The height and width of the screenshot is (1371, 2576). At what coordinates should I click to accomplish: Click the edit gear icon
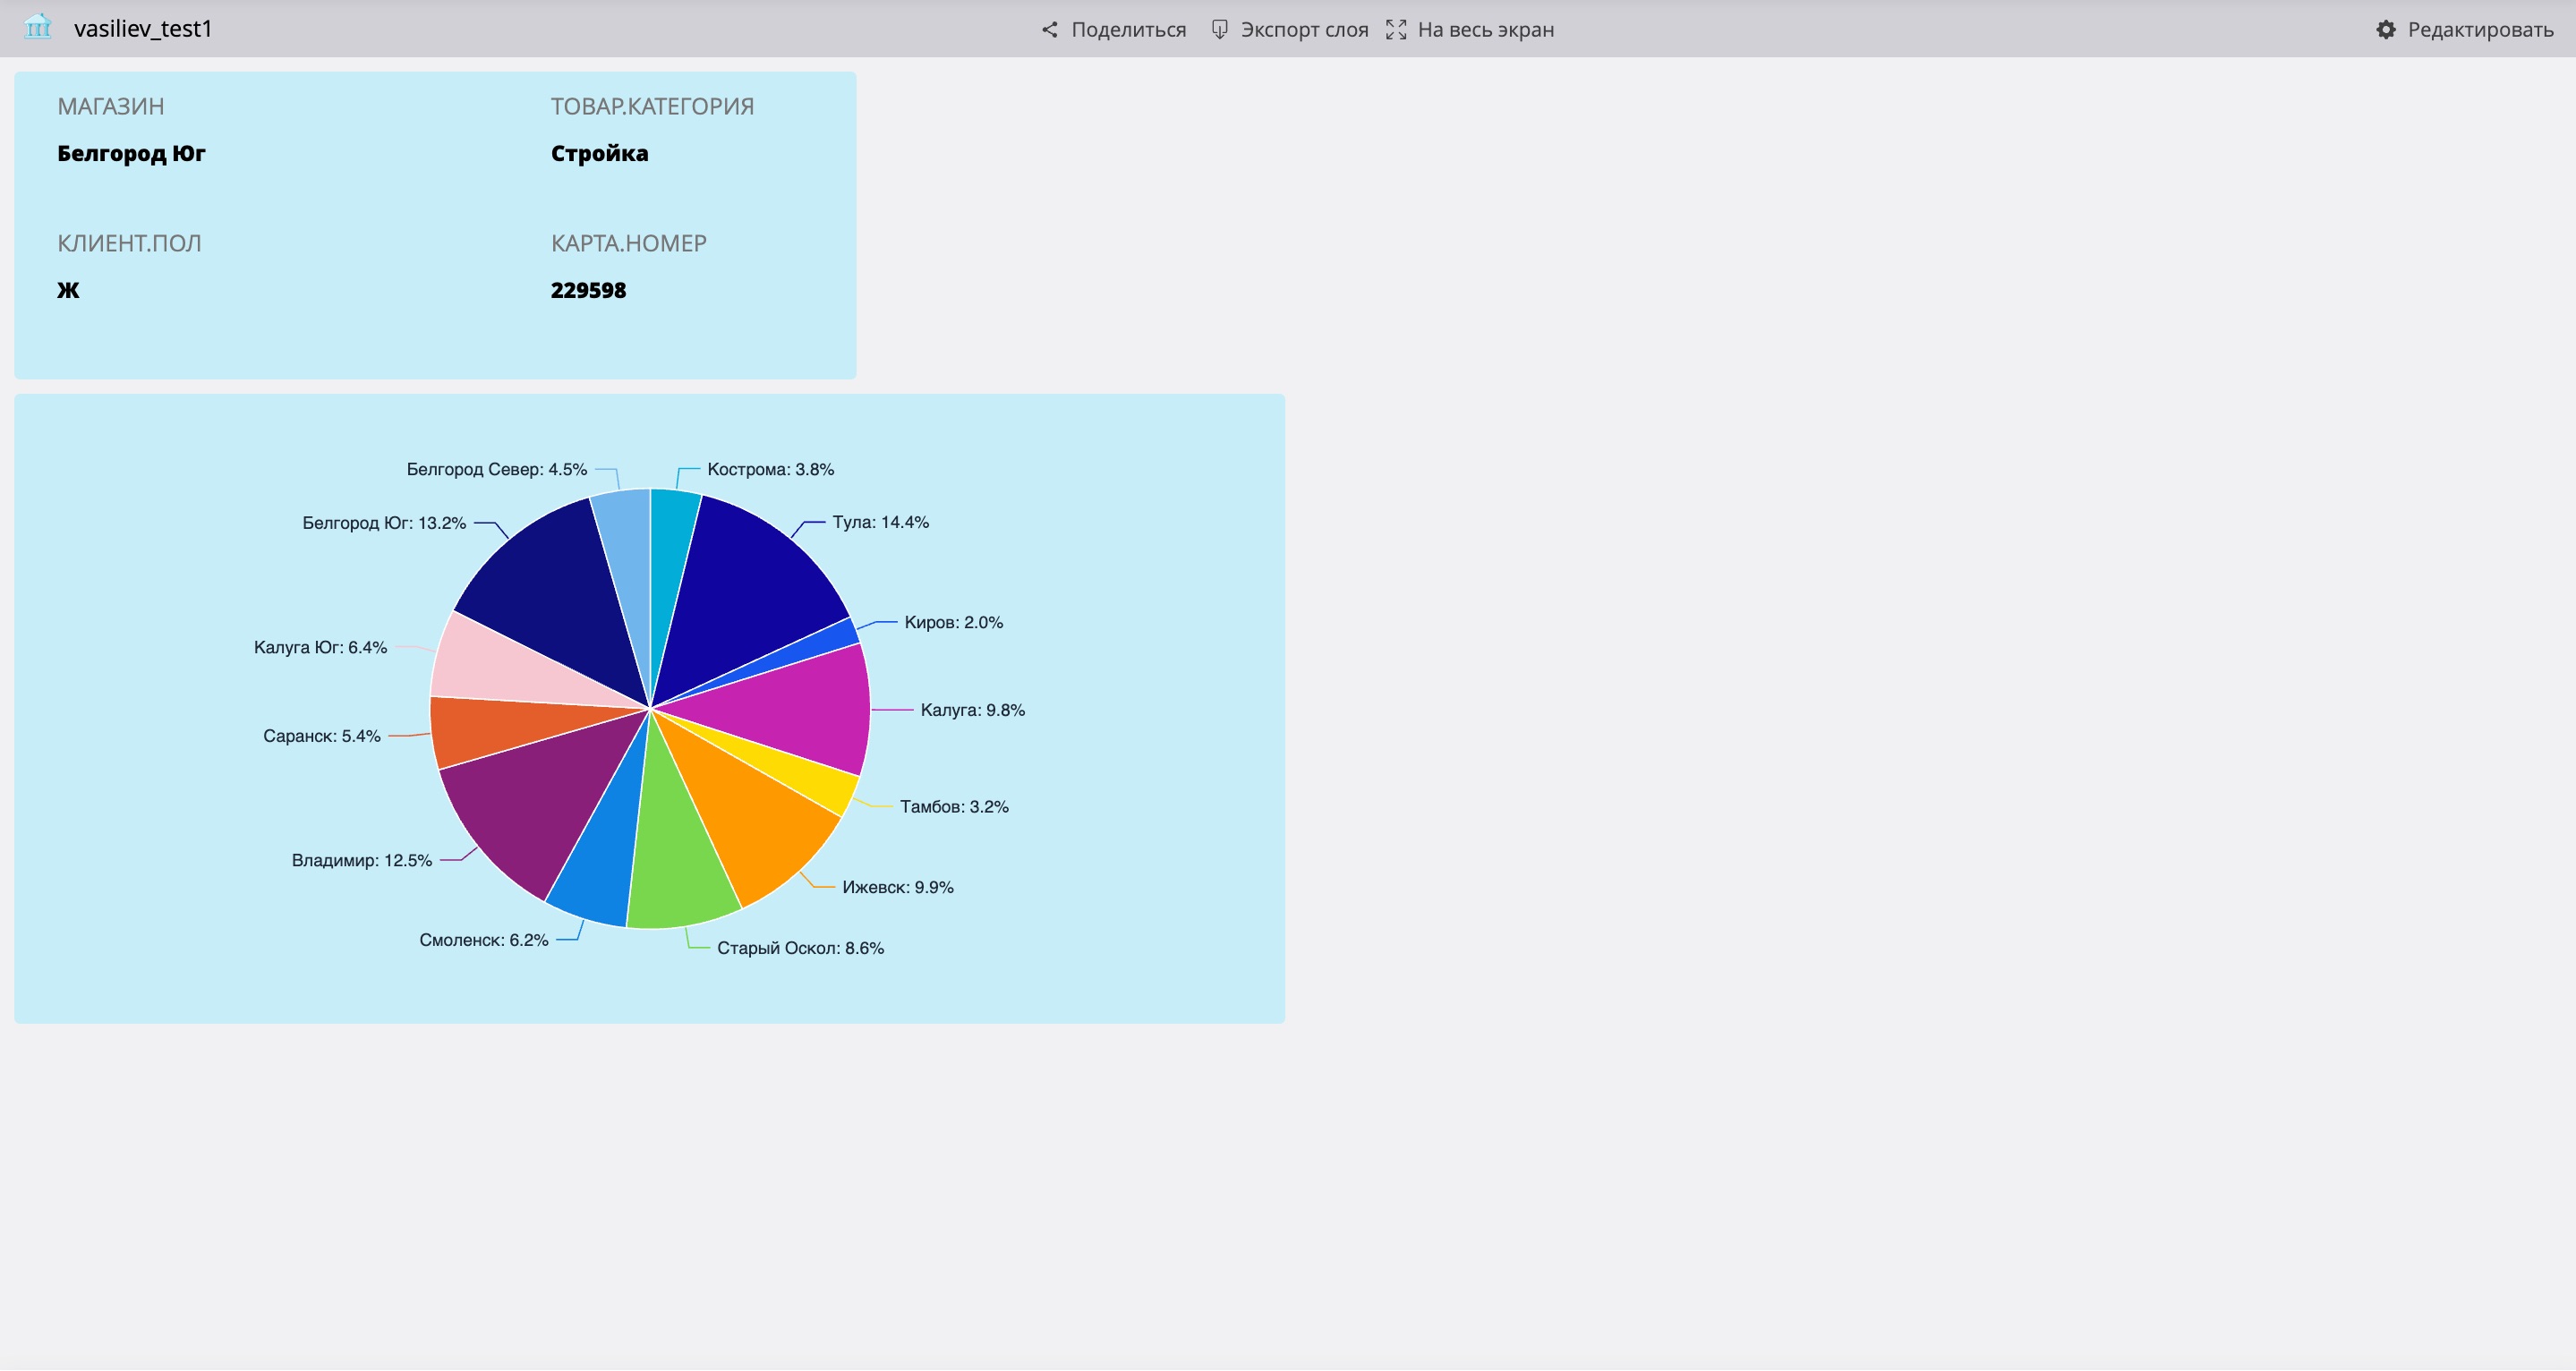tap(2386, 29)
